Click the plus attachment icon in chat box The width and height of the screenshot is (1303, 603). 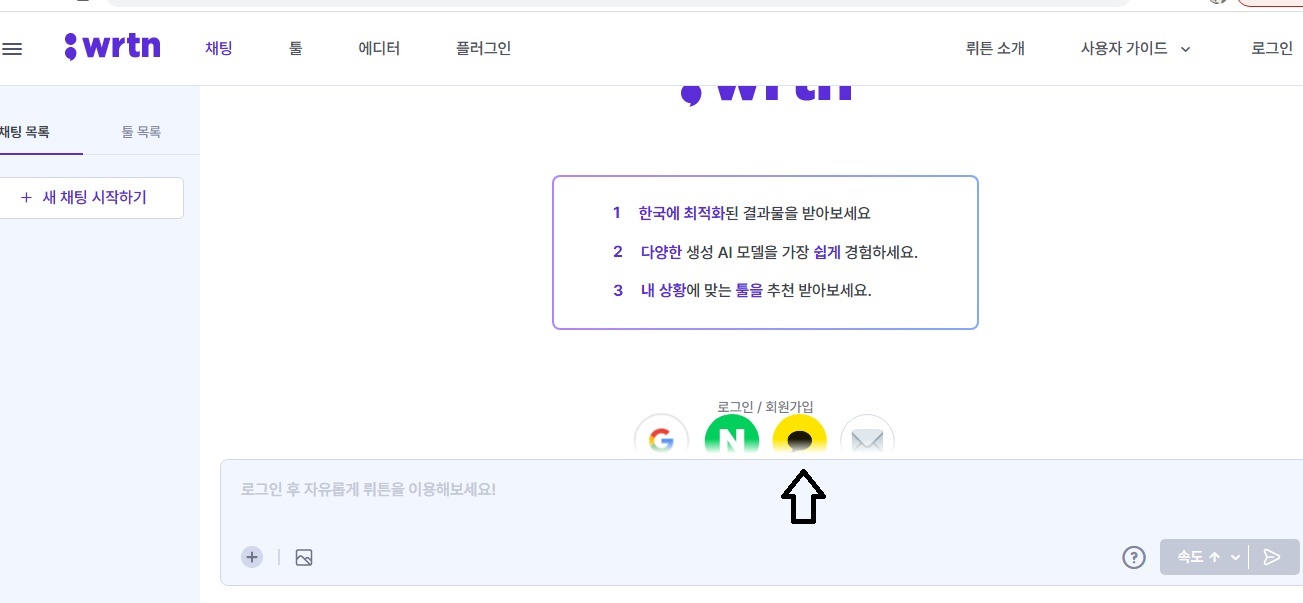[x=252, y=557]
